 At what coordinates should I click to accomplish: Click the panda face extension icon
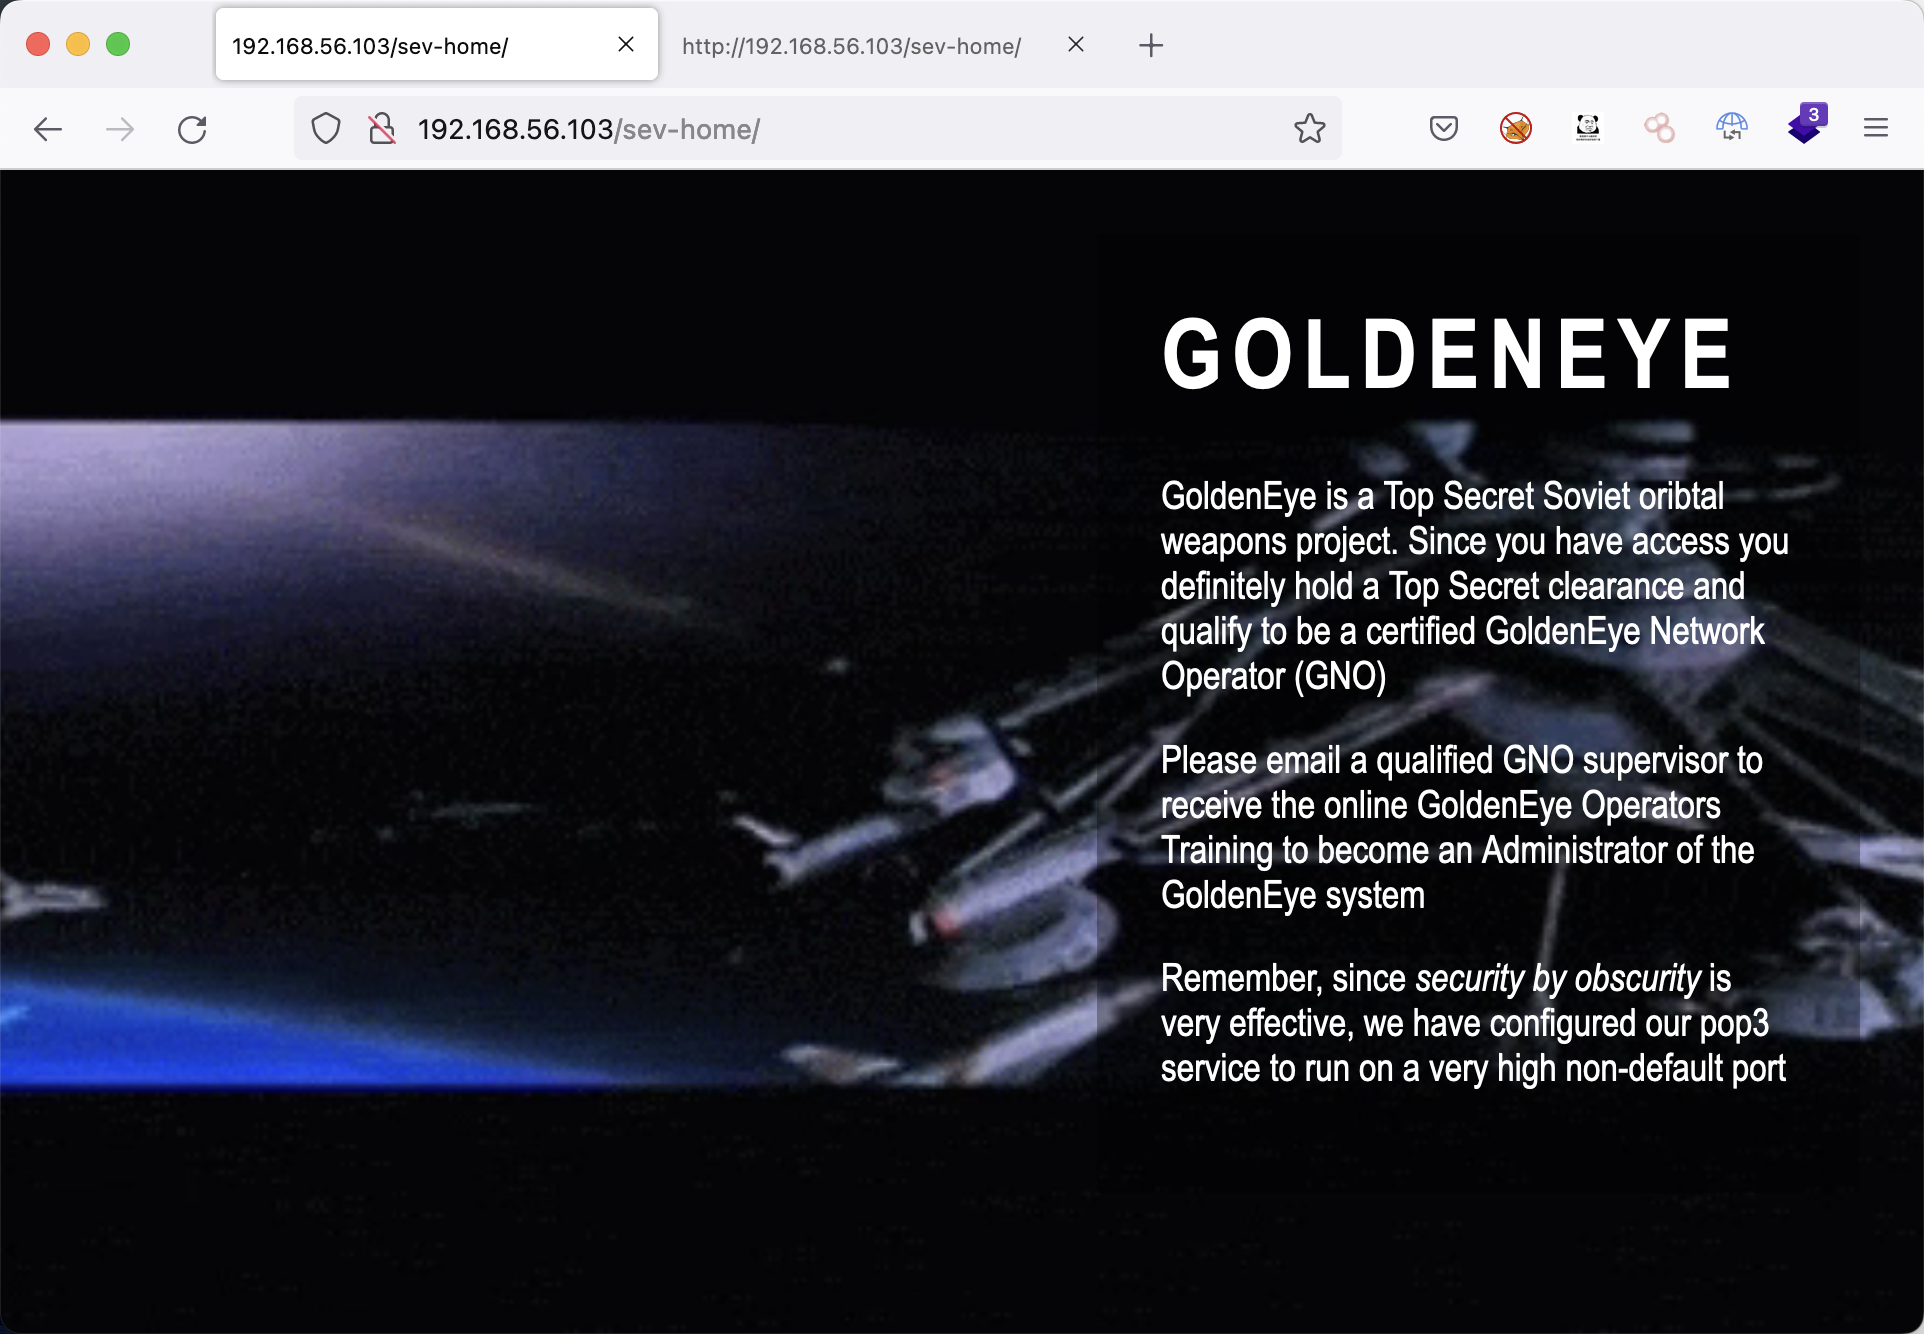[x=1588, y=128]
